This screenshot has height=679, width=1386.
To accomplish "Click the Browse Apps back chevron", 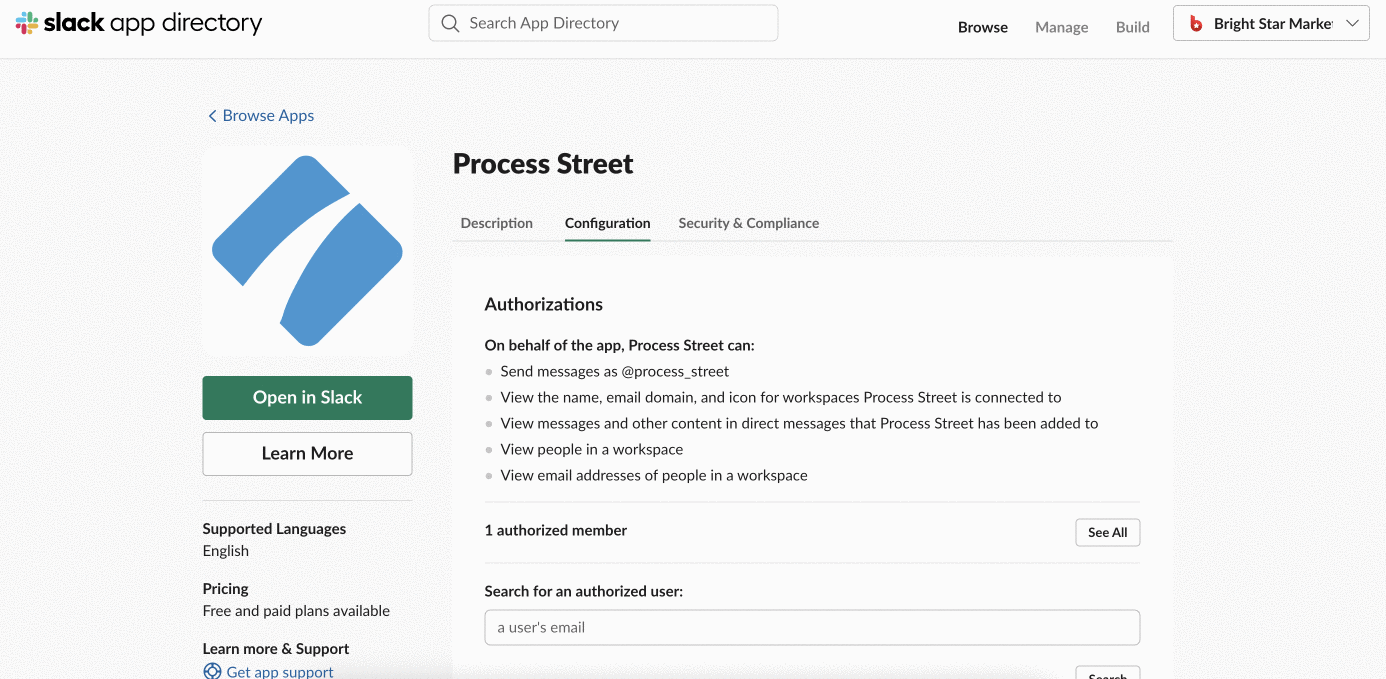I will [x=212, y=116].
